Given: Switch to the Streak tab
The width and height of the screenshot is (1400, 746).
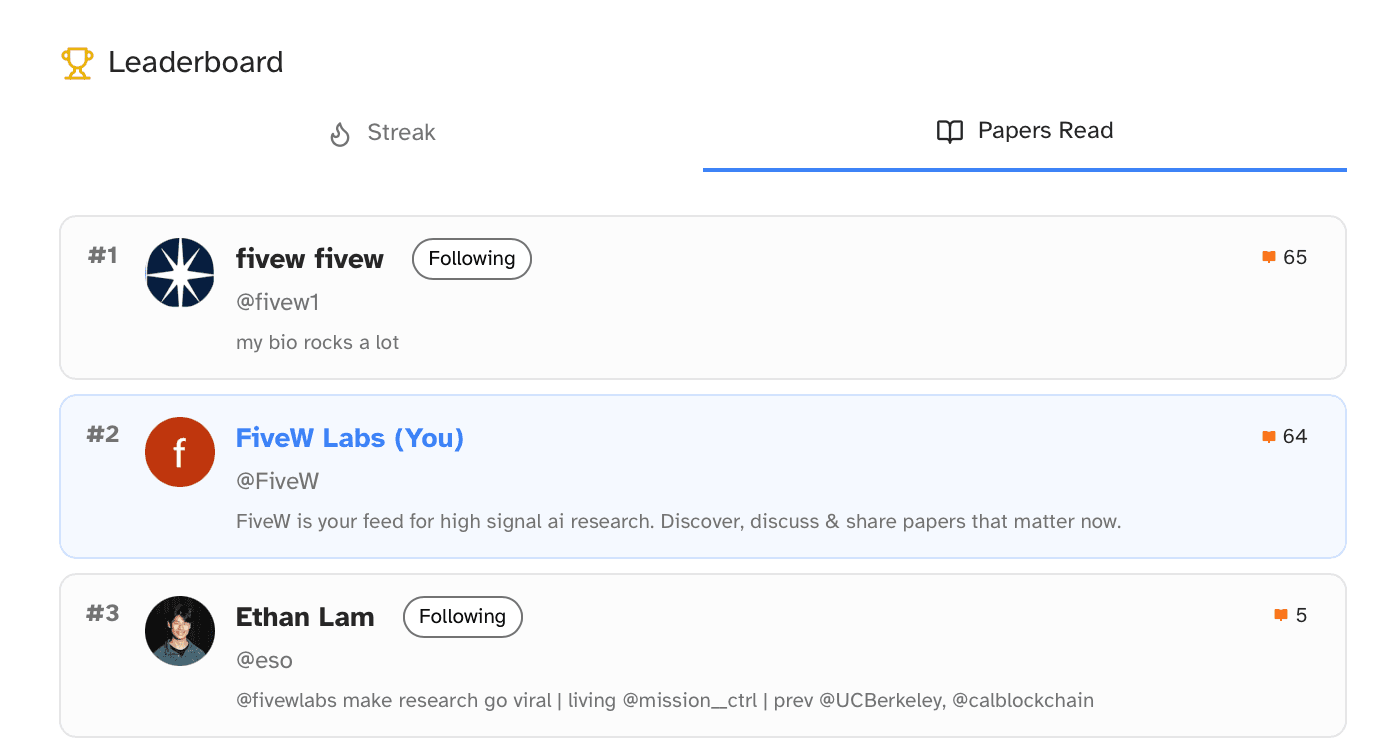Looking at the screenshot, I should (381, 132).
